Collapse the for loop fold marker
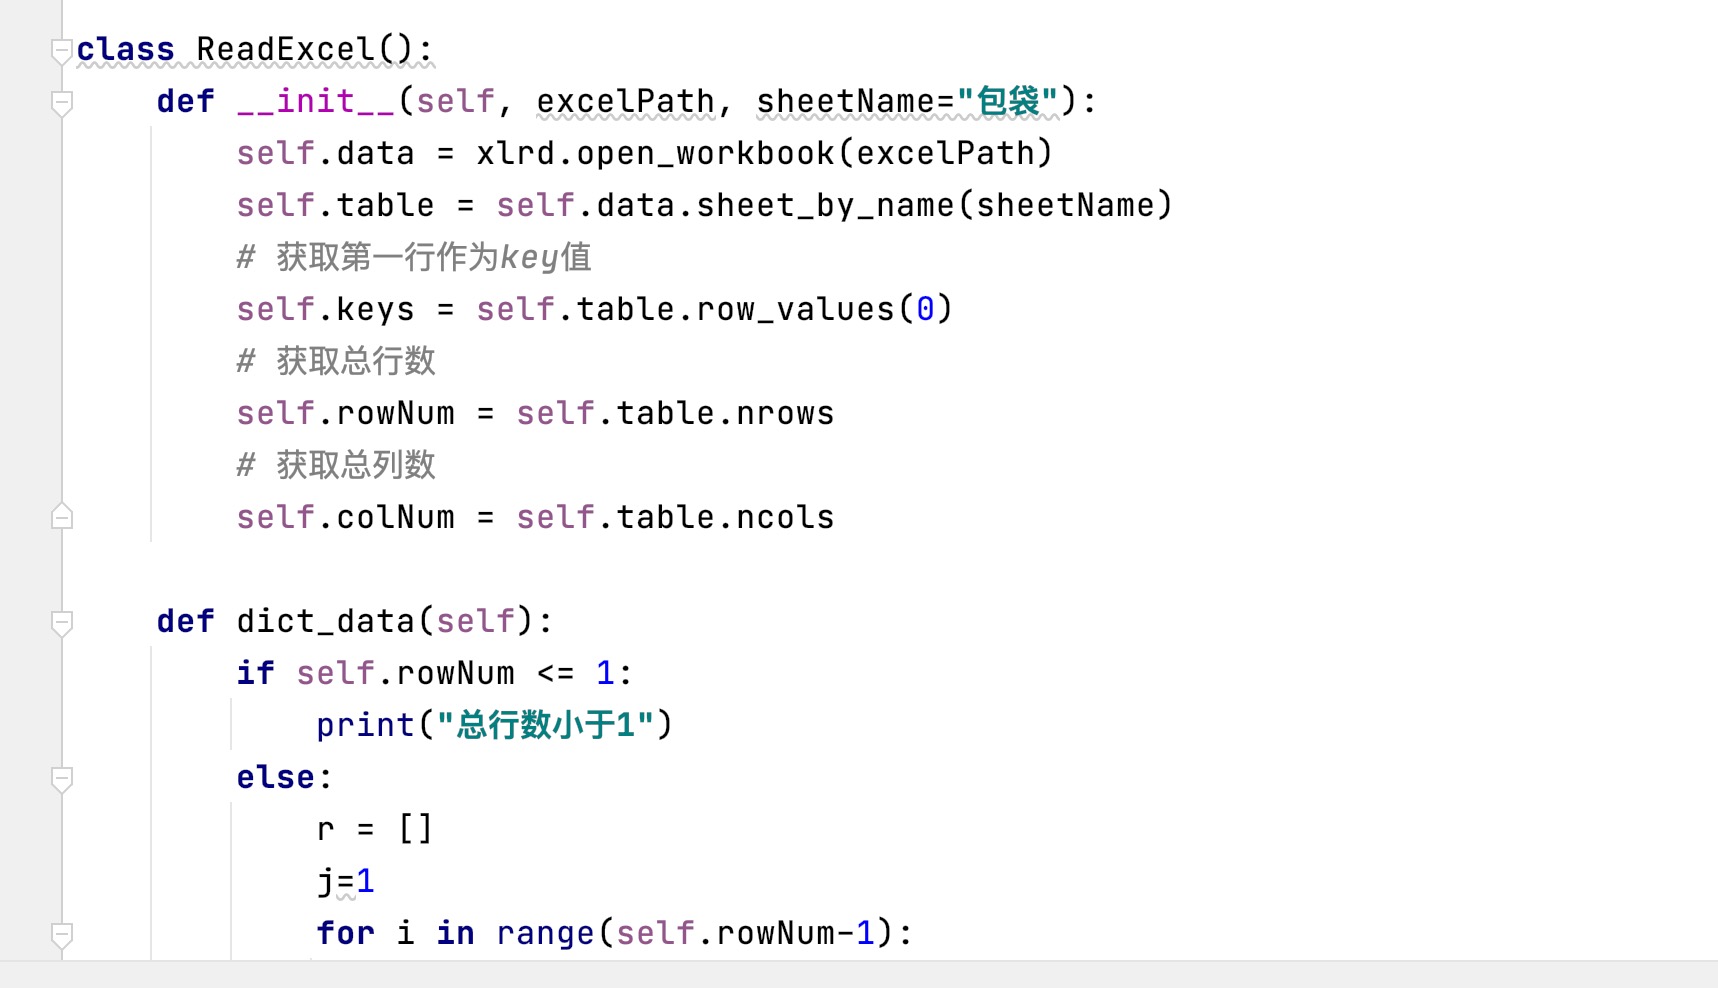 62,935
